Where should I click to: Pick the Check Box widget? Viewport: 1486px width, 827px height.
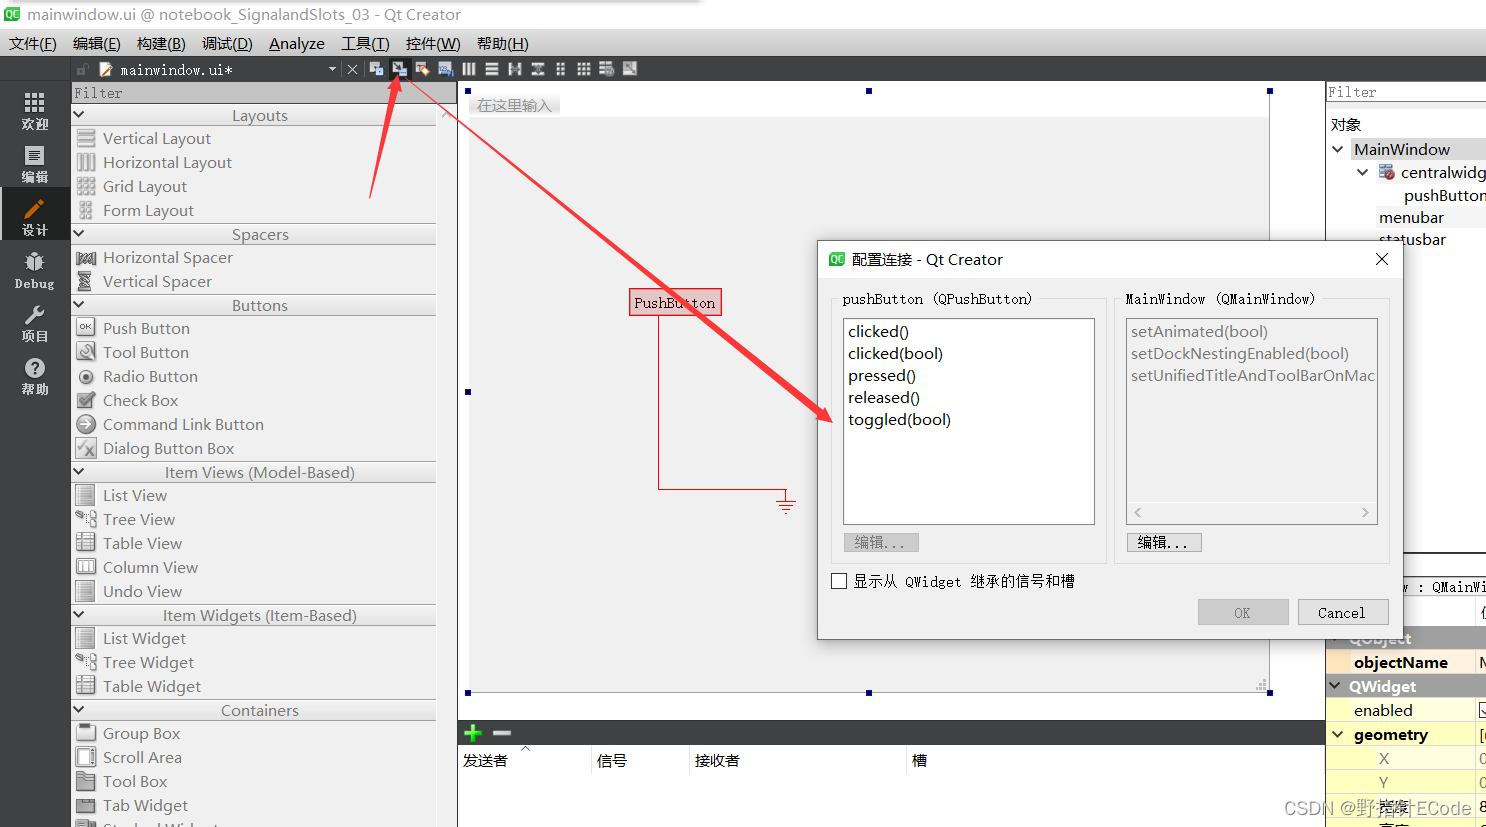(x=140, y=400)
